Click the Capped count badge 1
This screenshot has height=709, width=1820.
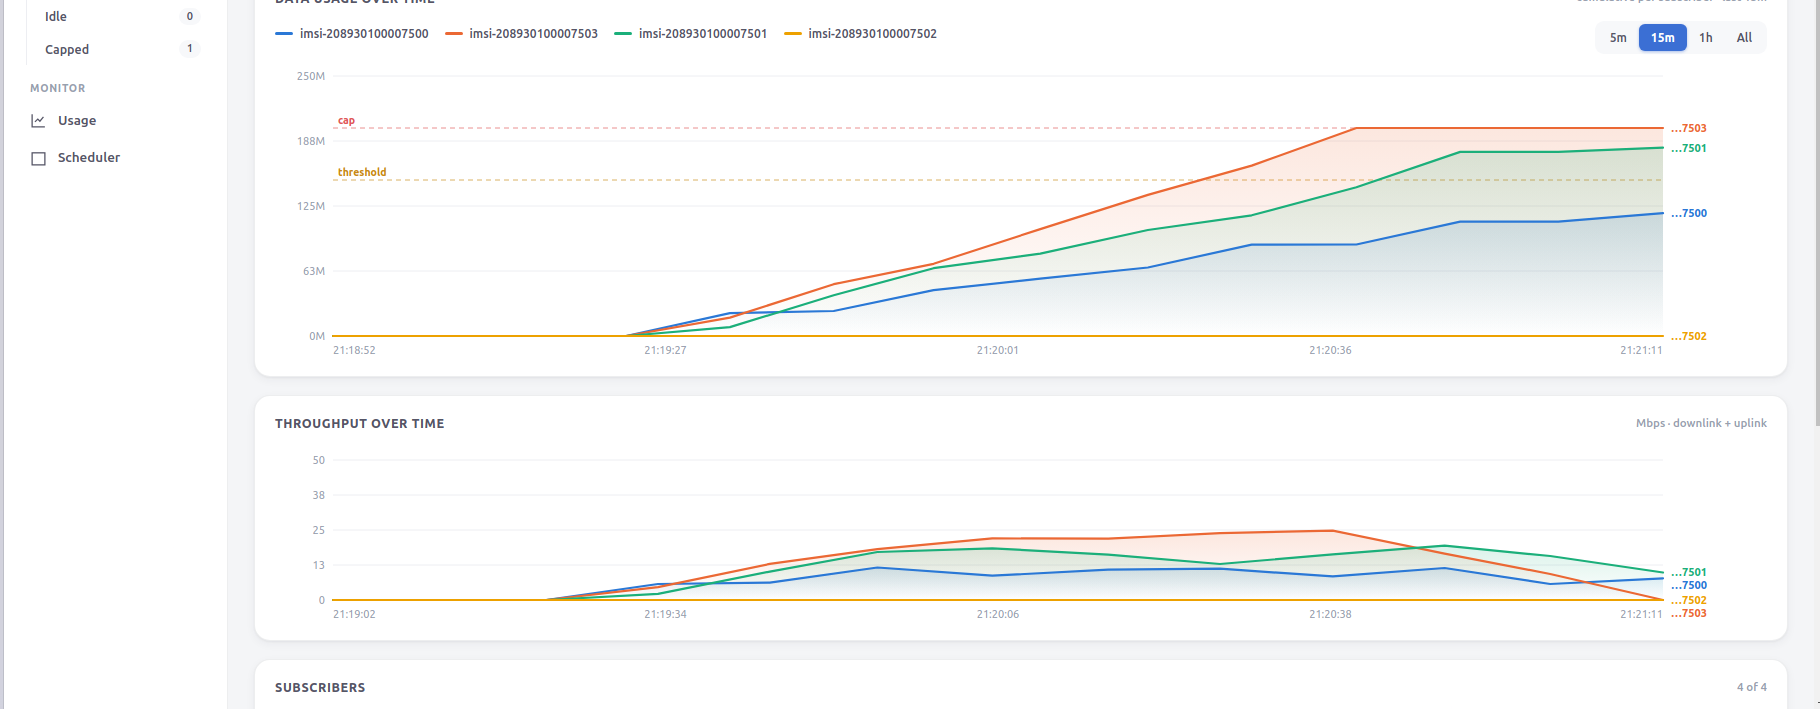coord(190,49)
